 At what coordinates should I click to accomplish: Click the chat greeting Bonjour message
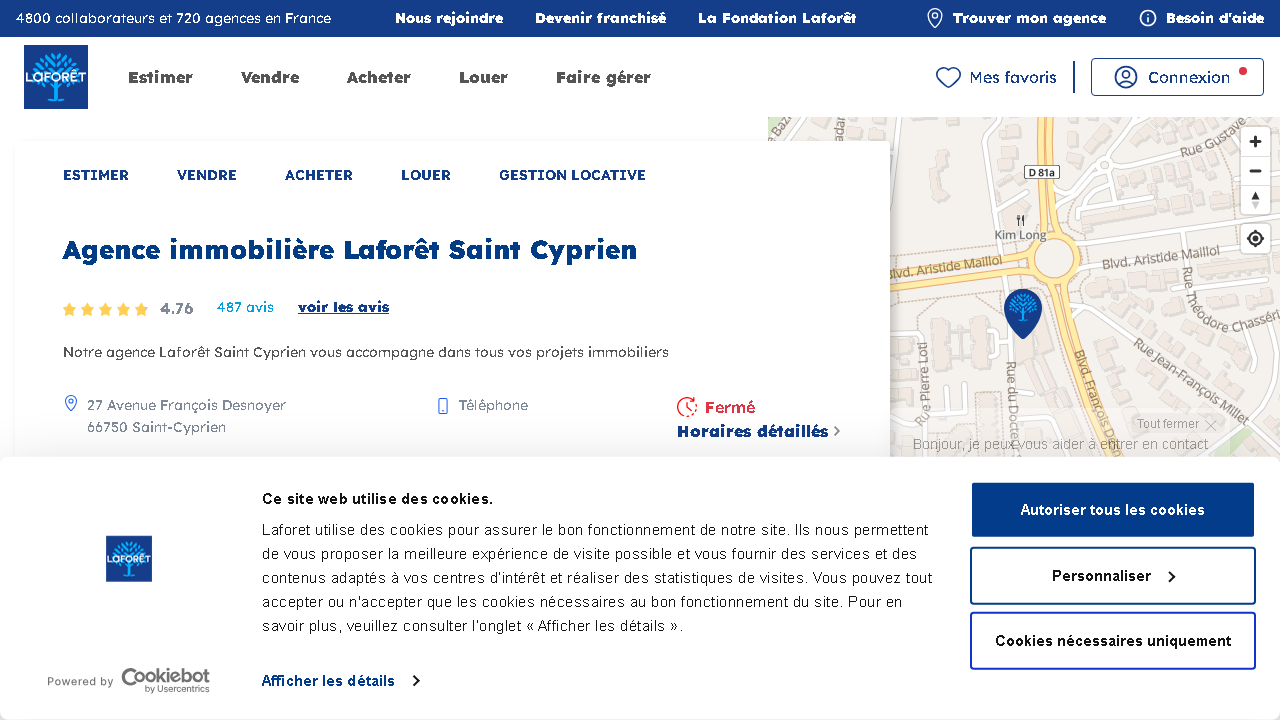click(1060, 445)
